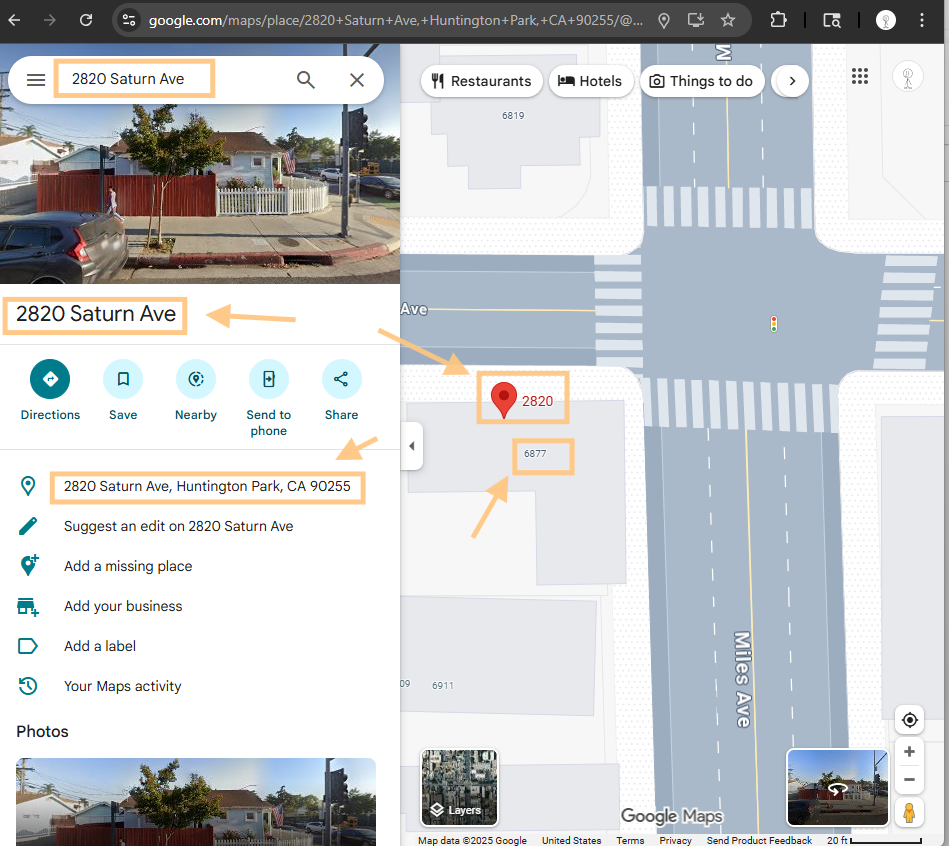Click the search magnifier icon
The height and width of the screenshot is (846, 949).
[x=306, y=80]
